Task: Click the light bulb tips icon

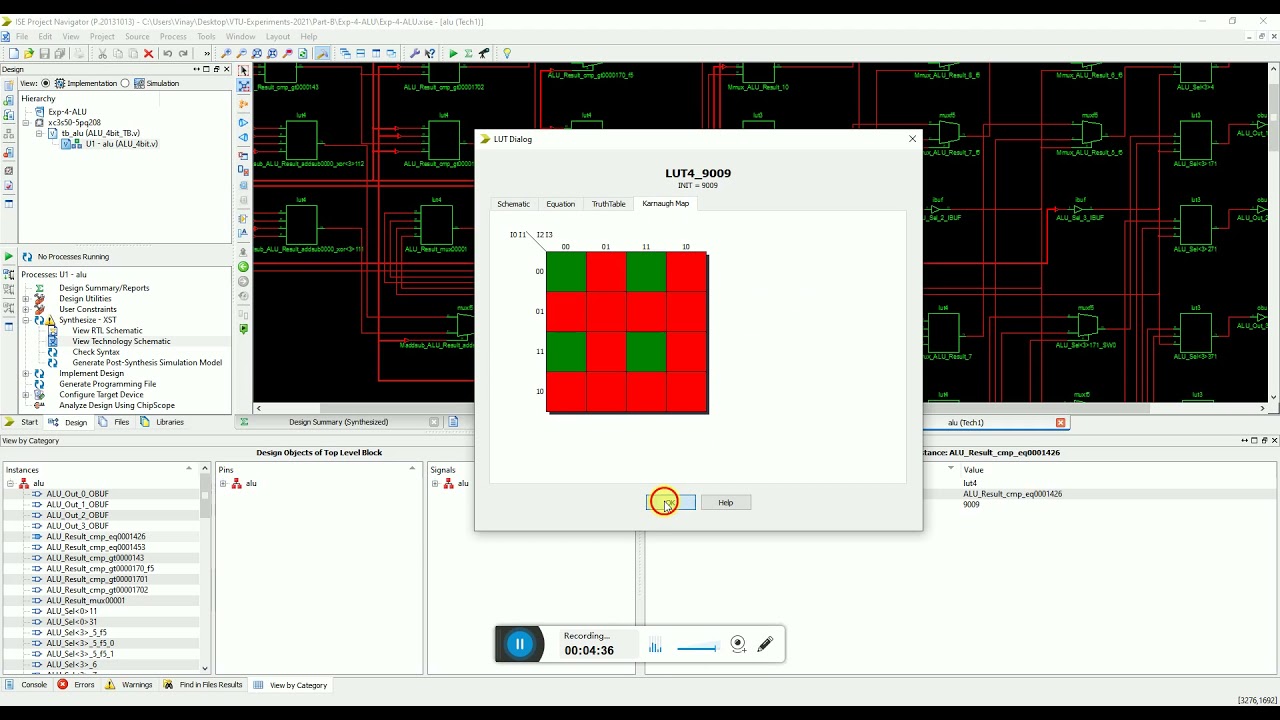Action: [507, 53]
